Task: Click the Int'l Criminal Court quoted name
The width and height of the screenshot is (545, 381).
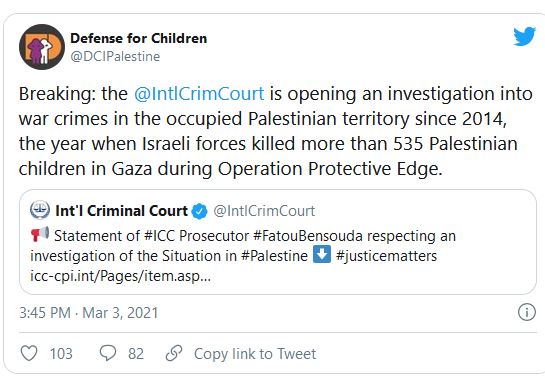Action: [x=122, y=211]
